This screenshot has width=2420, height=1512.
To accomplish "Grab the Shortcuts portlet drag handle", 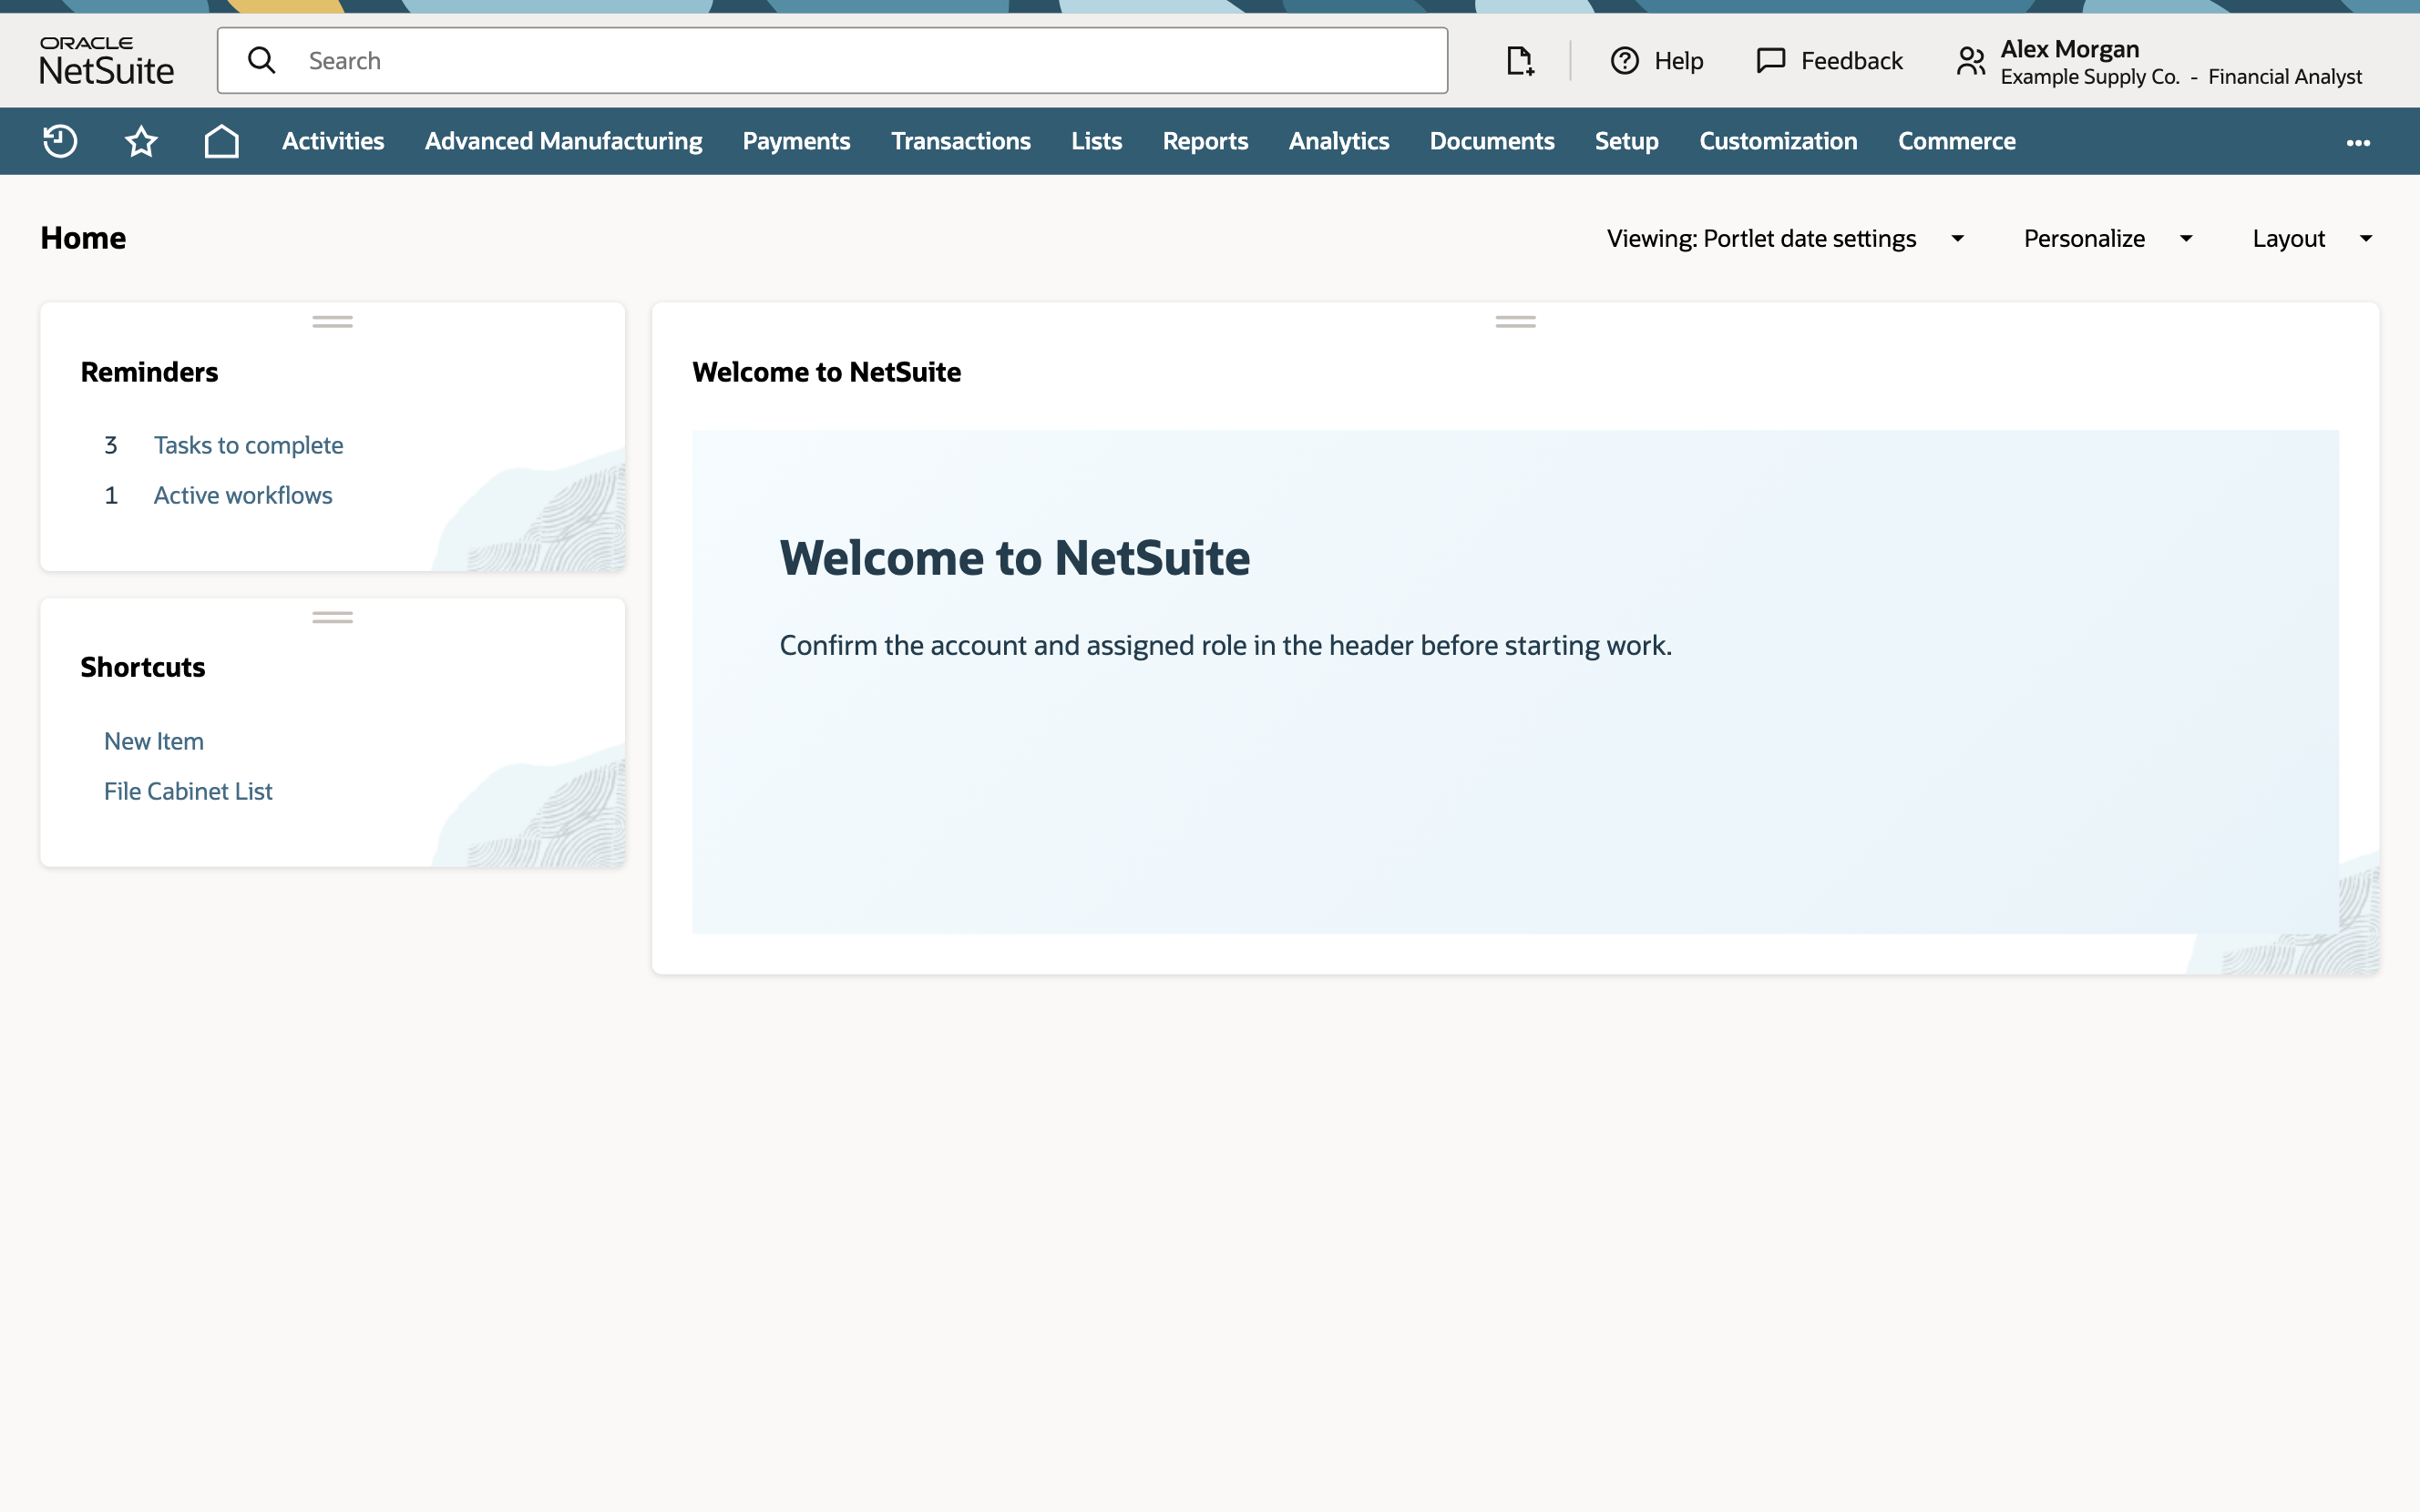I will pyautogui.click(x=333, y=618).
